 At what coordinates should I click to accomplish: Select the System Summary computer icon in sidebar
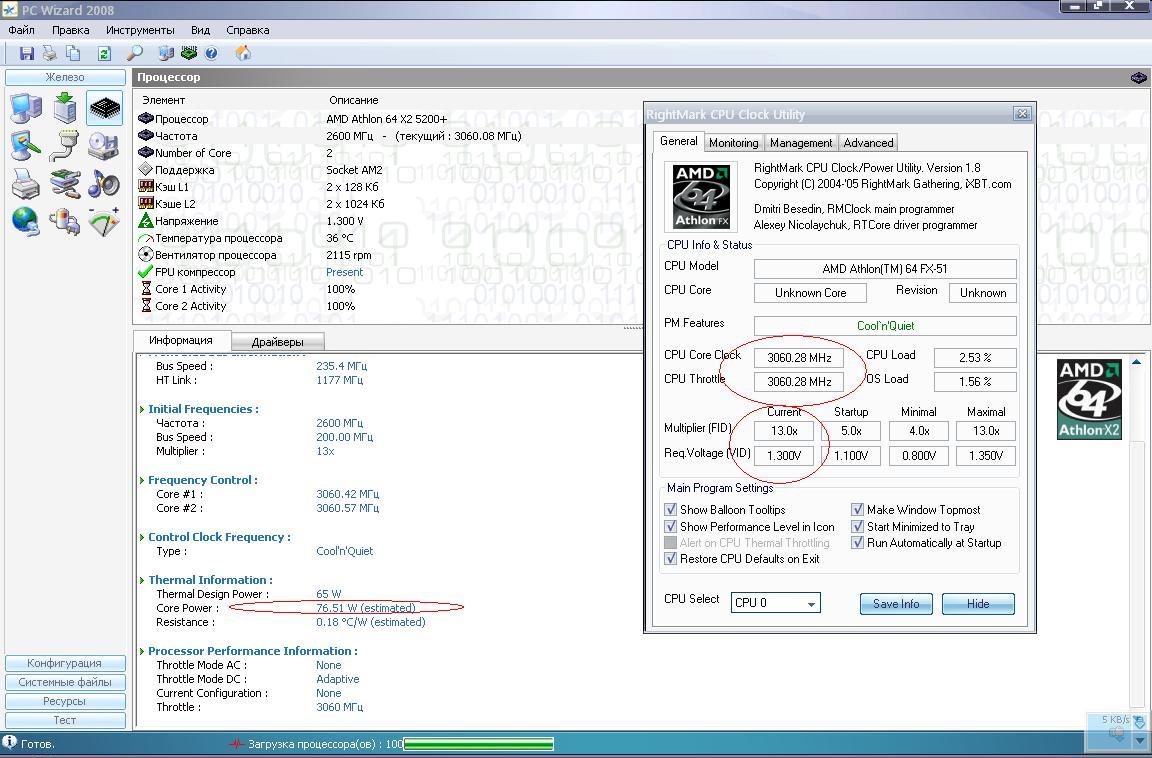tap(26, 108)
